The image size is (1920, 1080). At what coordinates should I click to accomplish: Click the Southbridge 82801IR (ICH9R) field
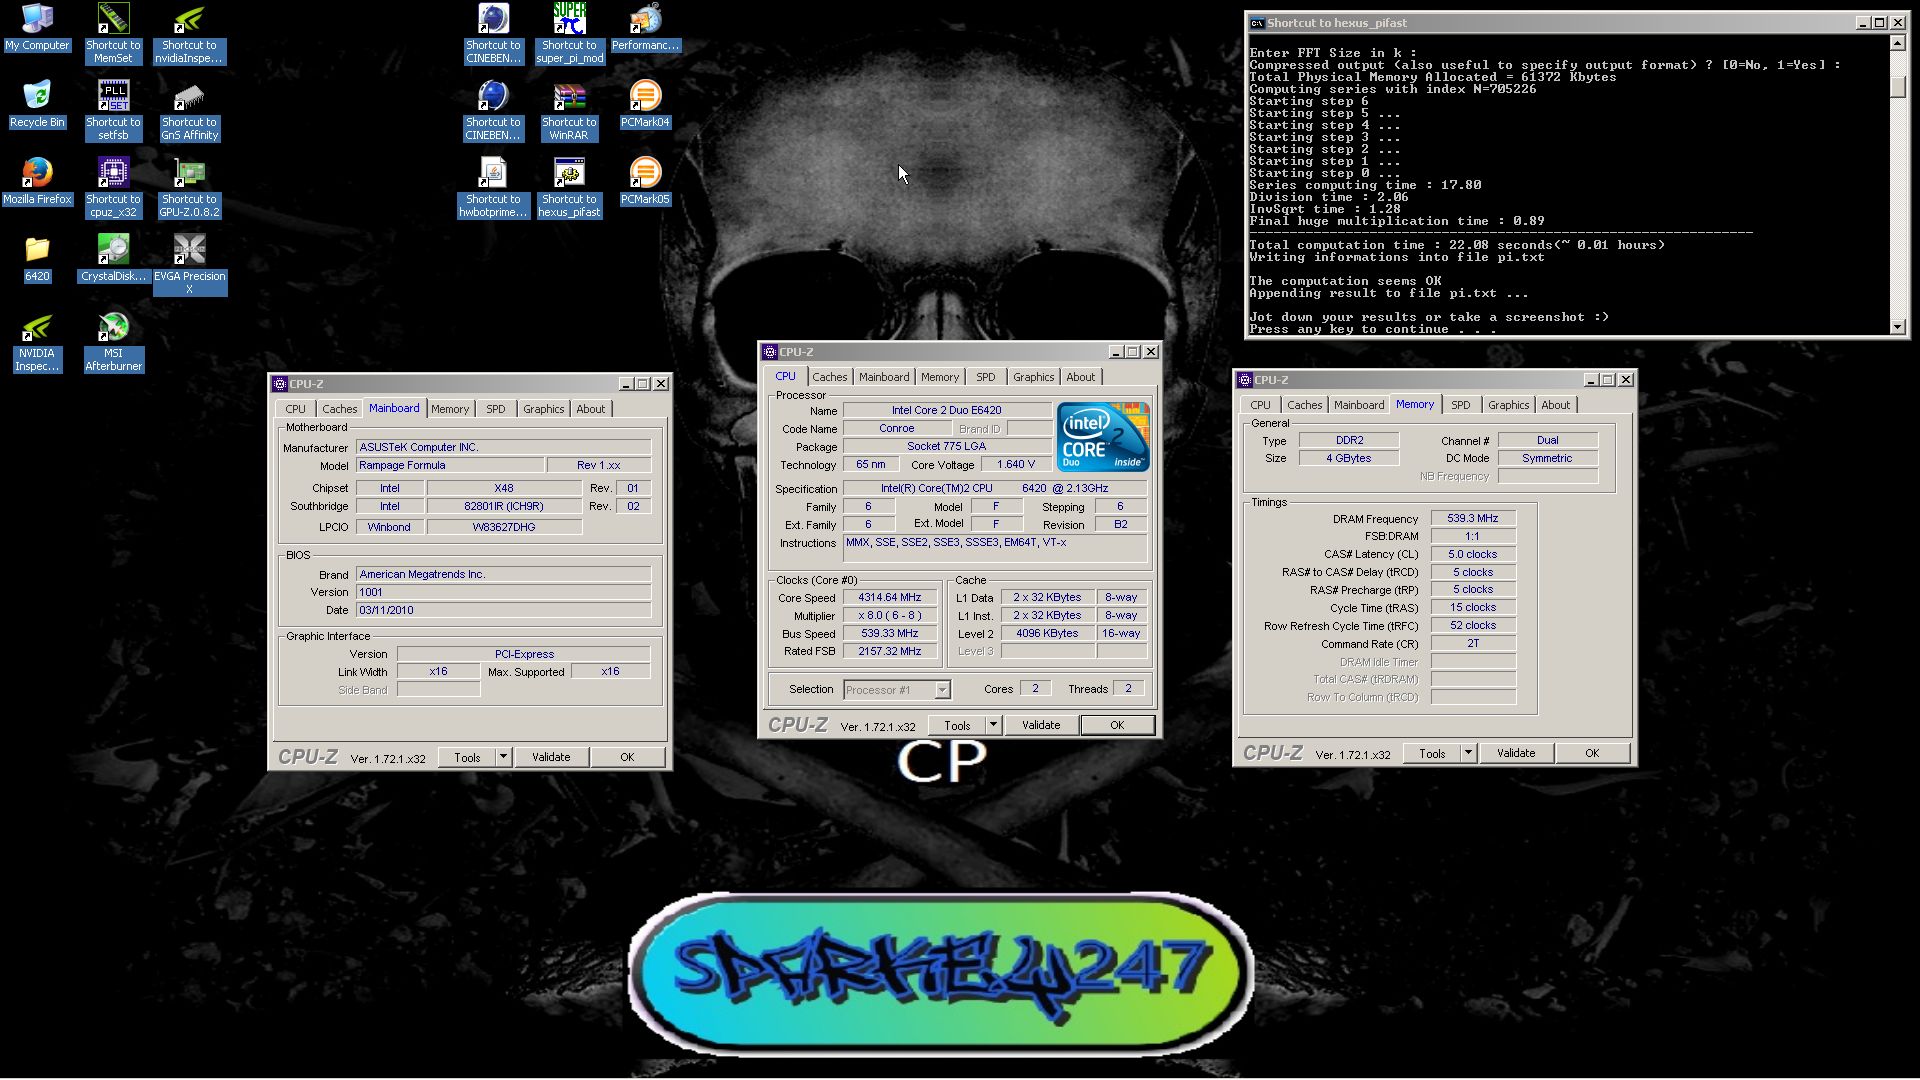(504, 506)
